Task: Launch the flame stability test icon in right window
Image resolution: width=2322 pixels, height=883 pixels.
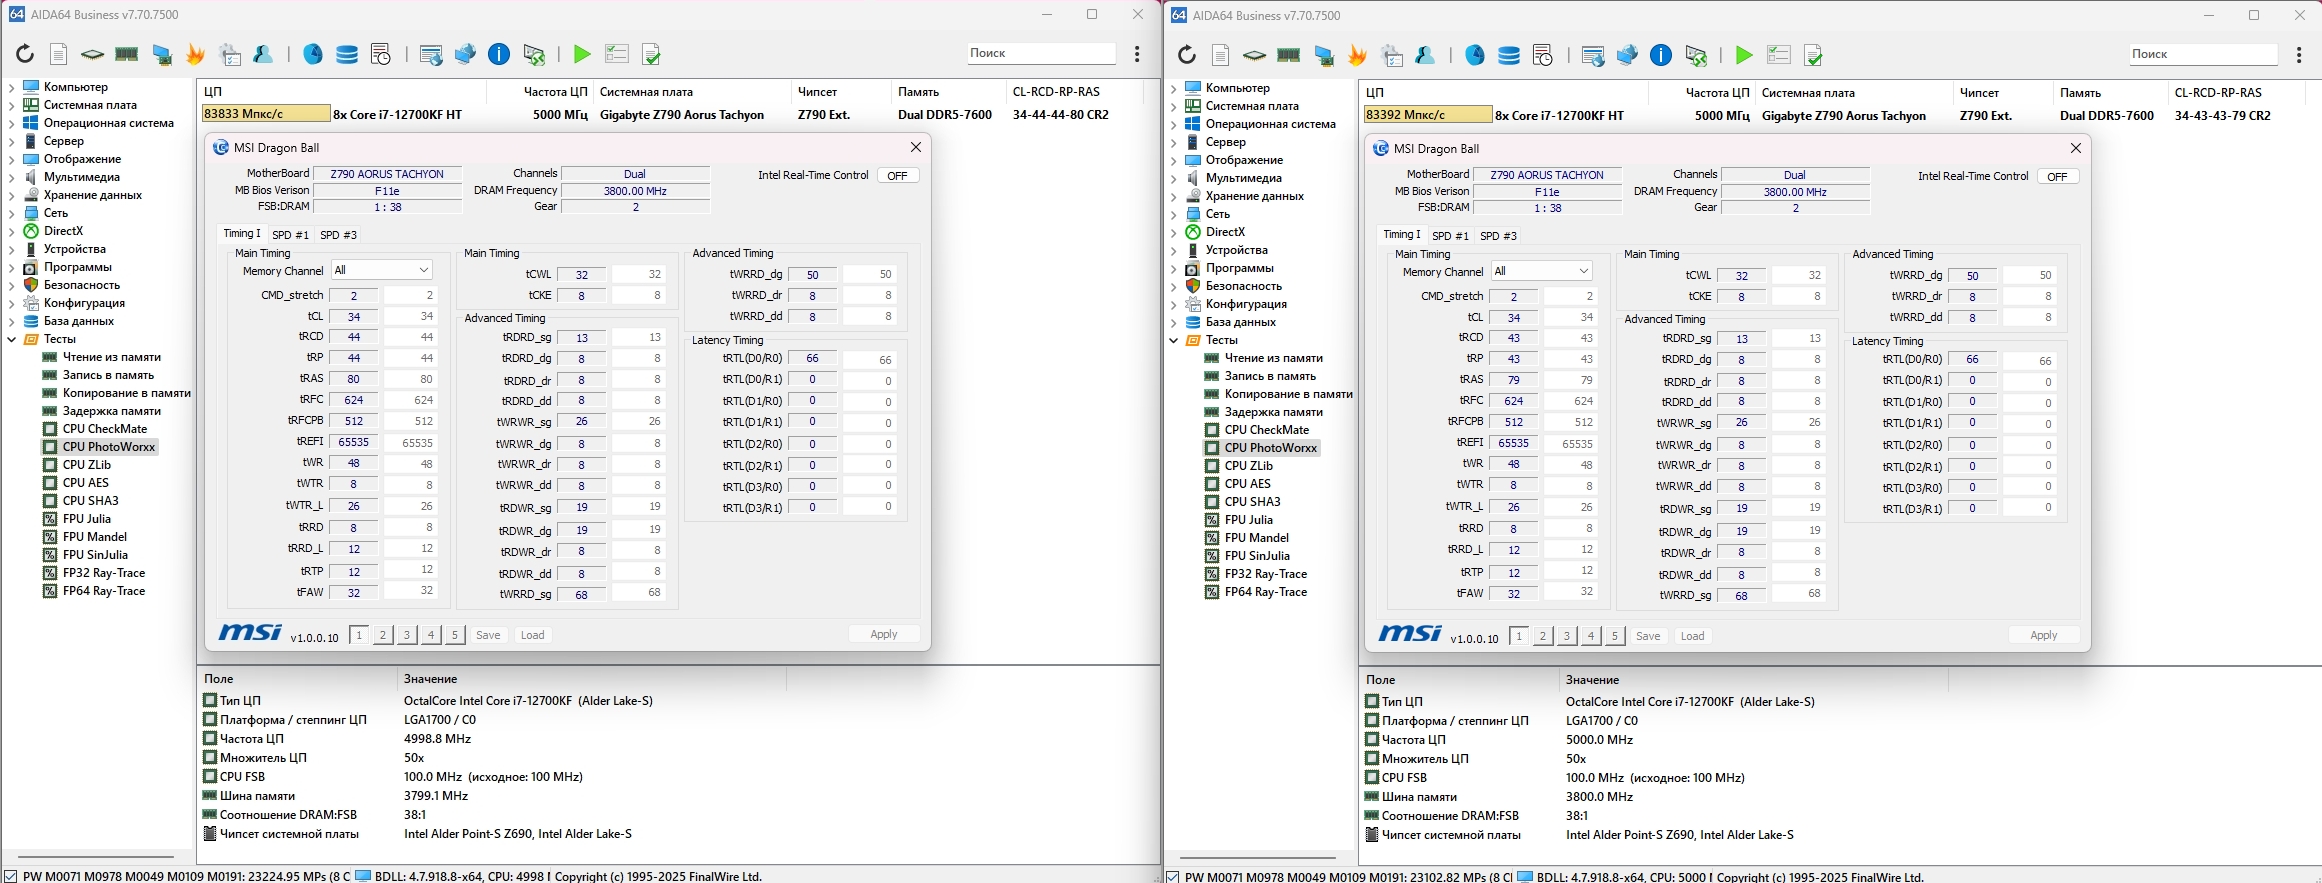Action: [1357, 55]
